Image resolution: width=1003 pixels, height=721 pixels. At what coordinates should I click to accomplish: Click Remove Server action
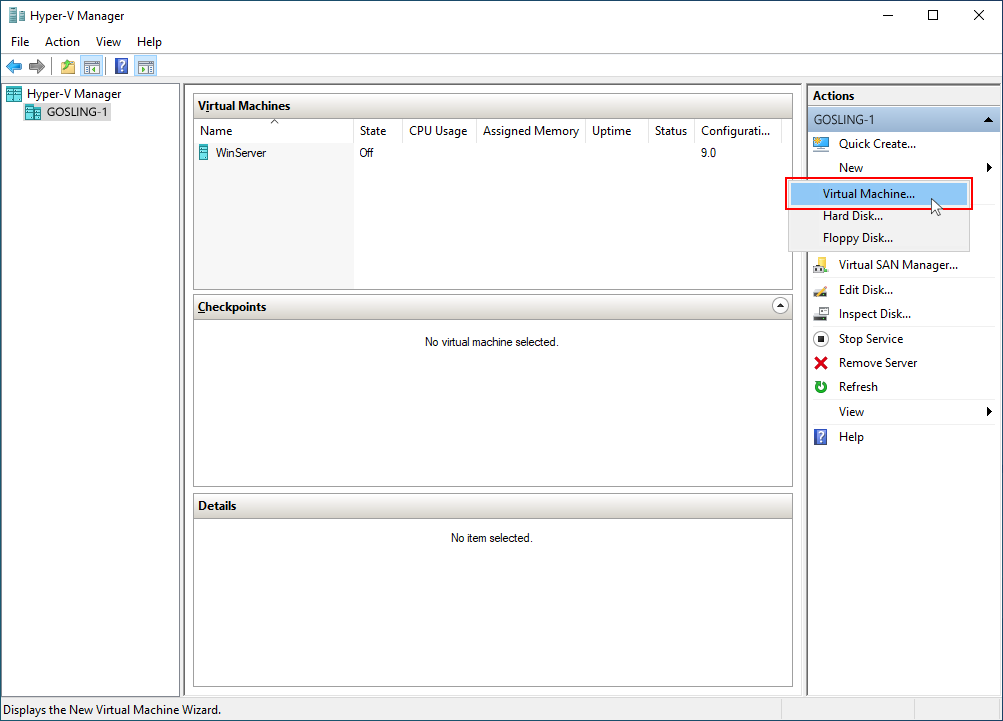(878, 363)
